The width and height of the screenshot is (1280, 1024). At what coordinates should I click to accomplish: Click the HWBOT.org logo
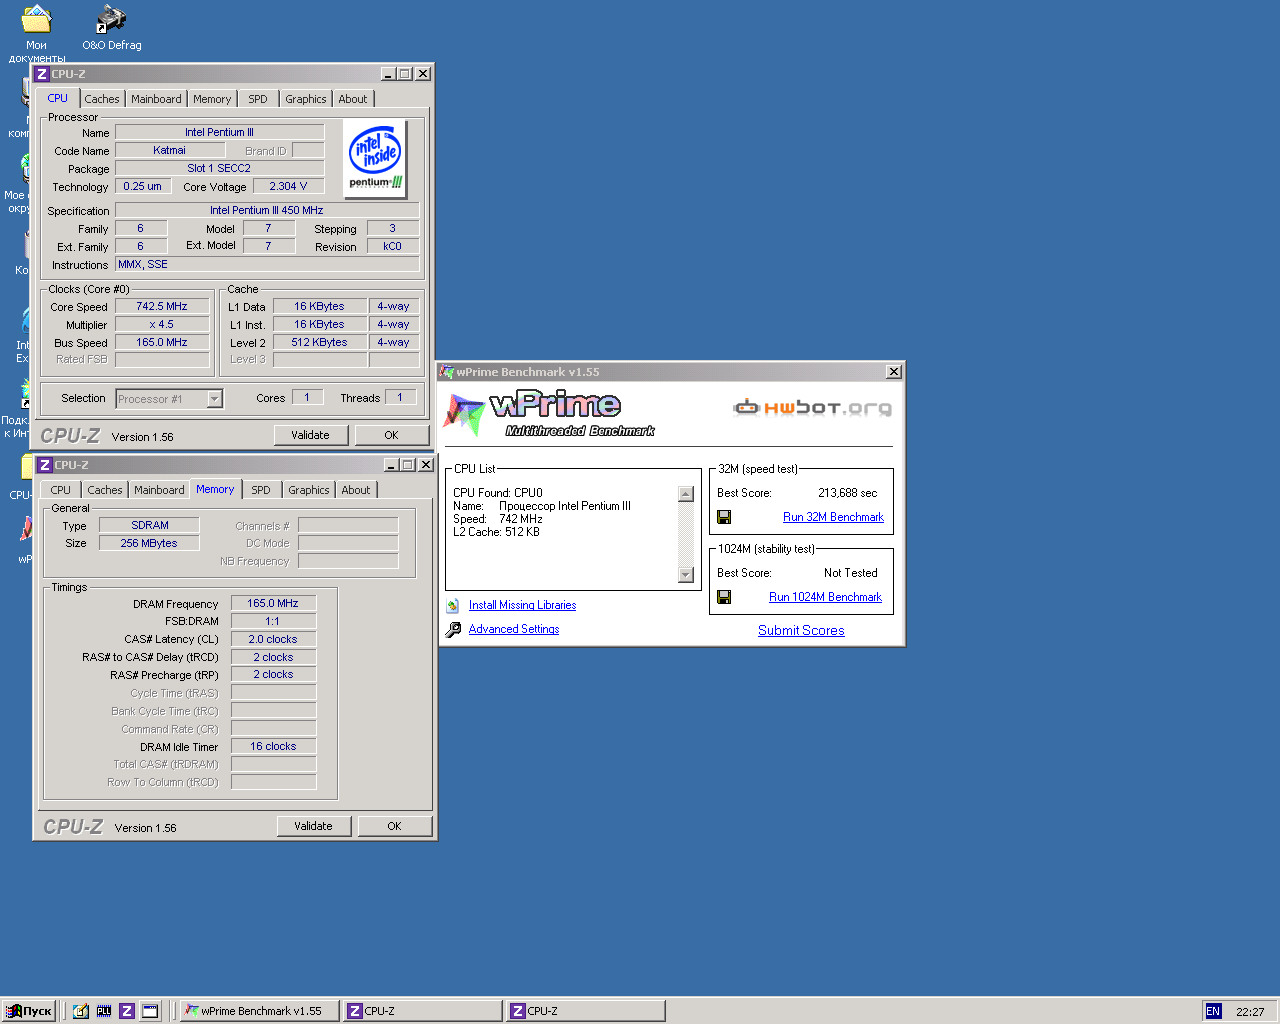click(812, 407)
